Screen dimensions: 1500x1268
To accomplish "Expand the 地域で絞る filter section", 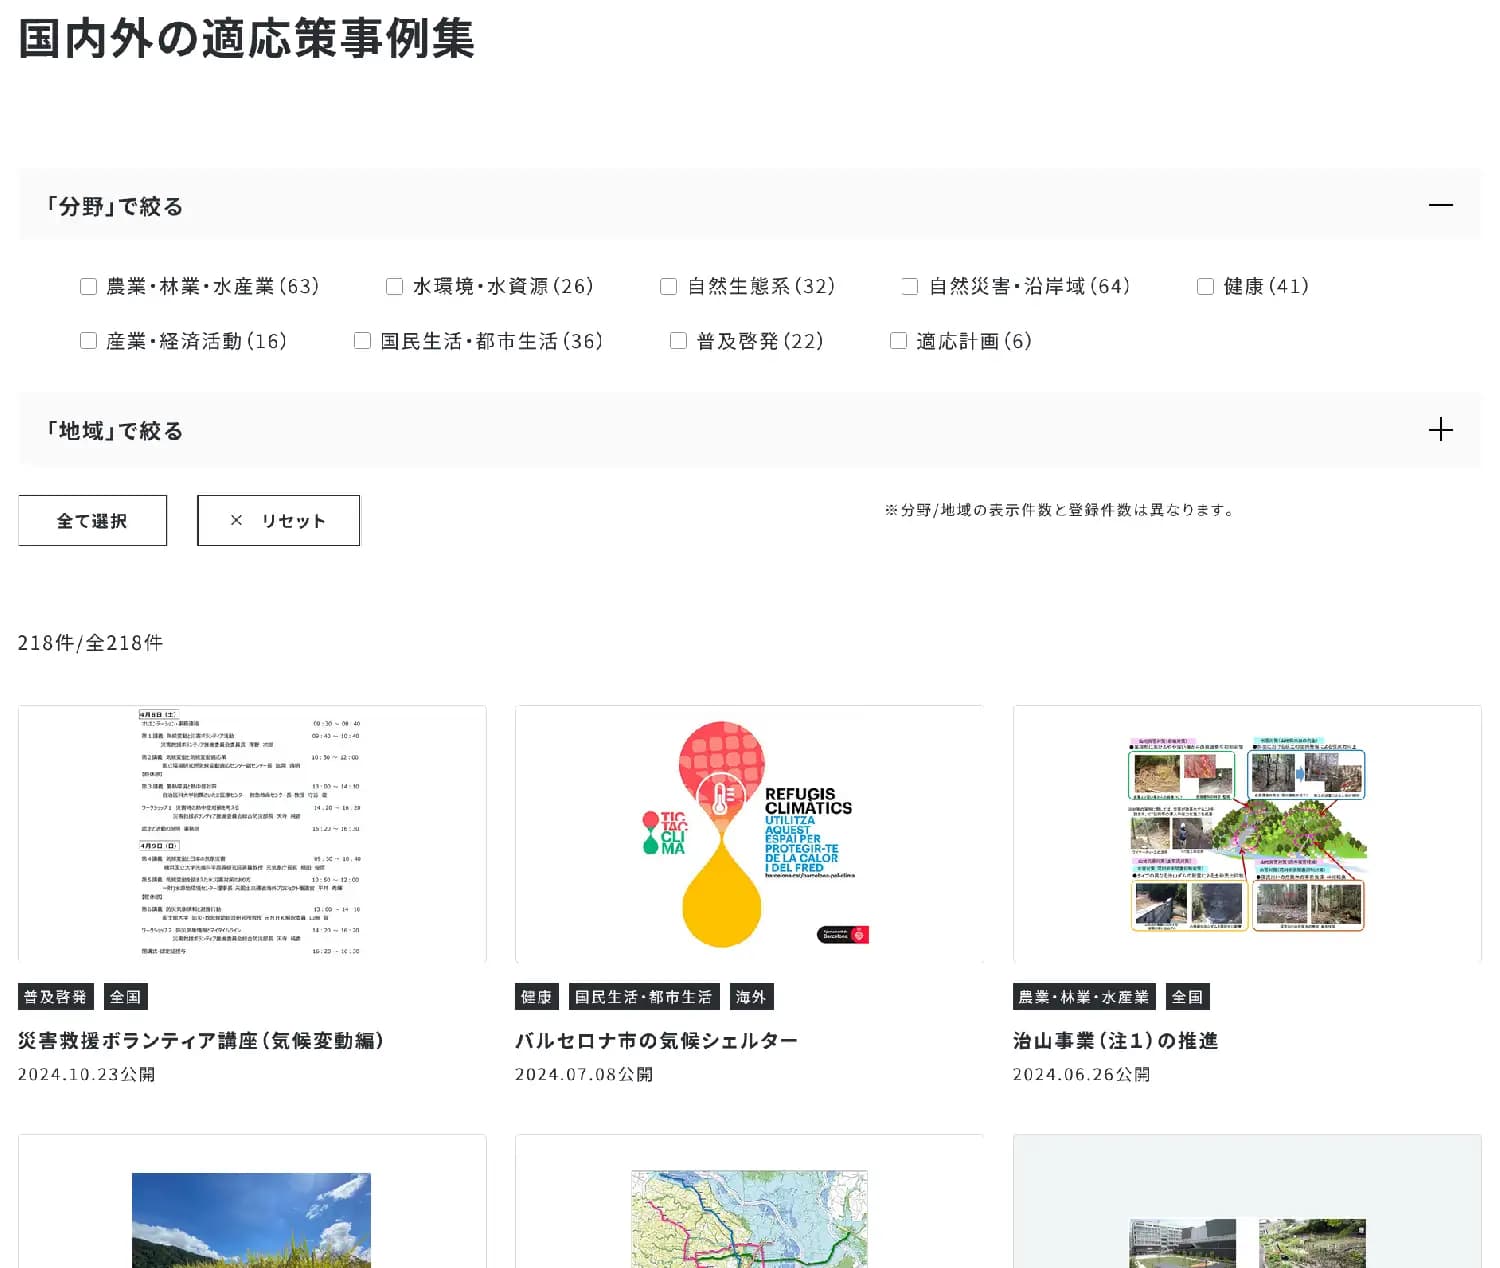I will point(1440,430).
